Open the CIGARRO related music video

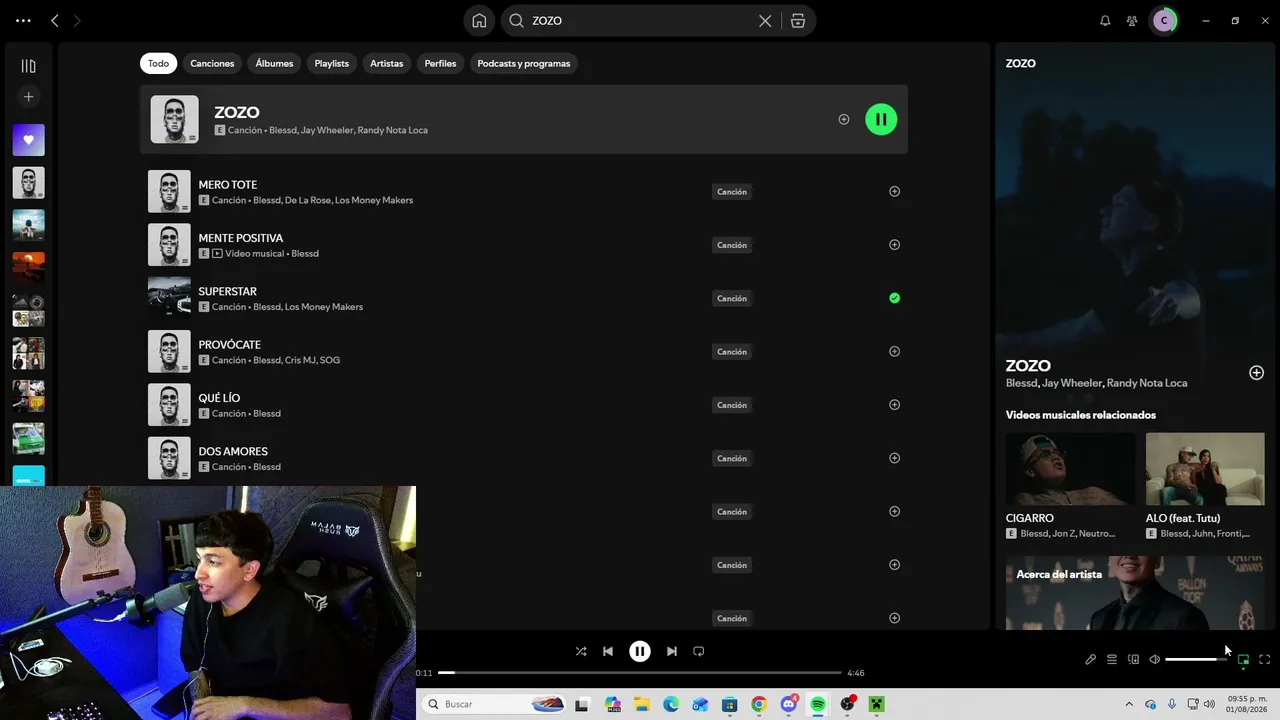click(x=1070, y=486)
